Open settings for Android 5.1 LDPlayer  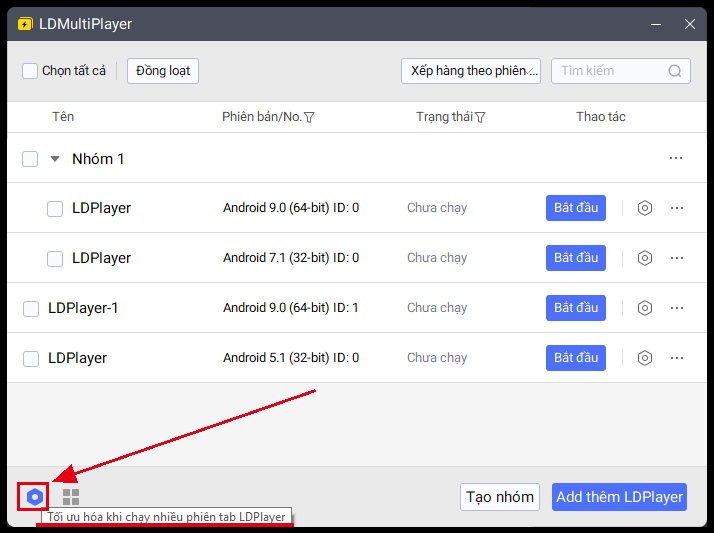tap(645, 358)
